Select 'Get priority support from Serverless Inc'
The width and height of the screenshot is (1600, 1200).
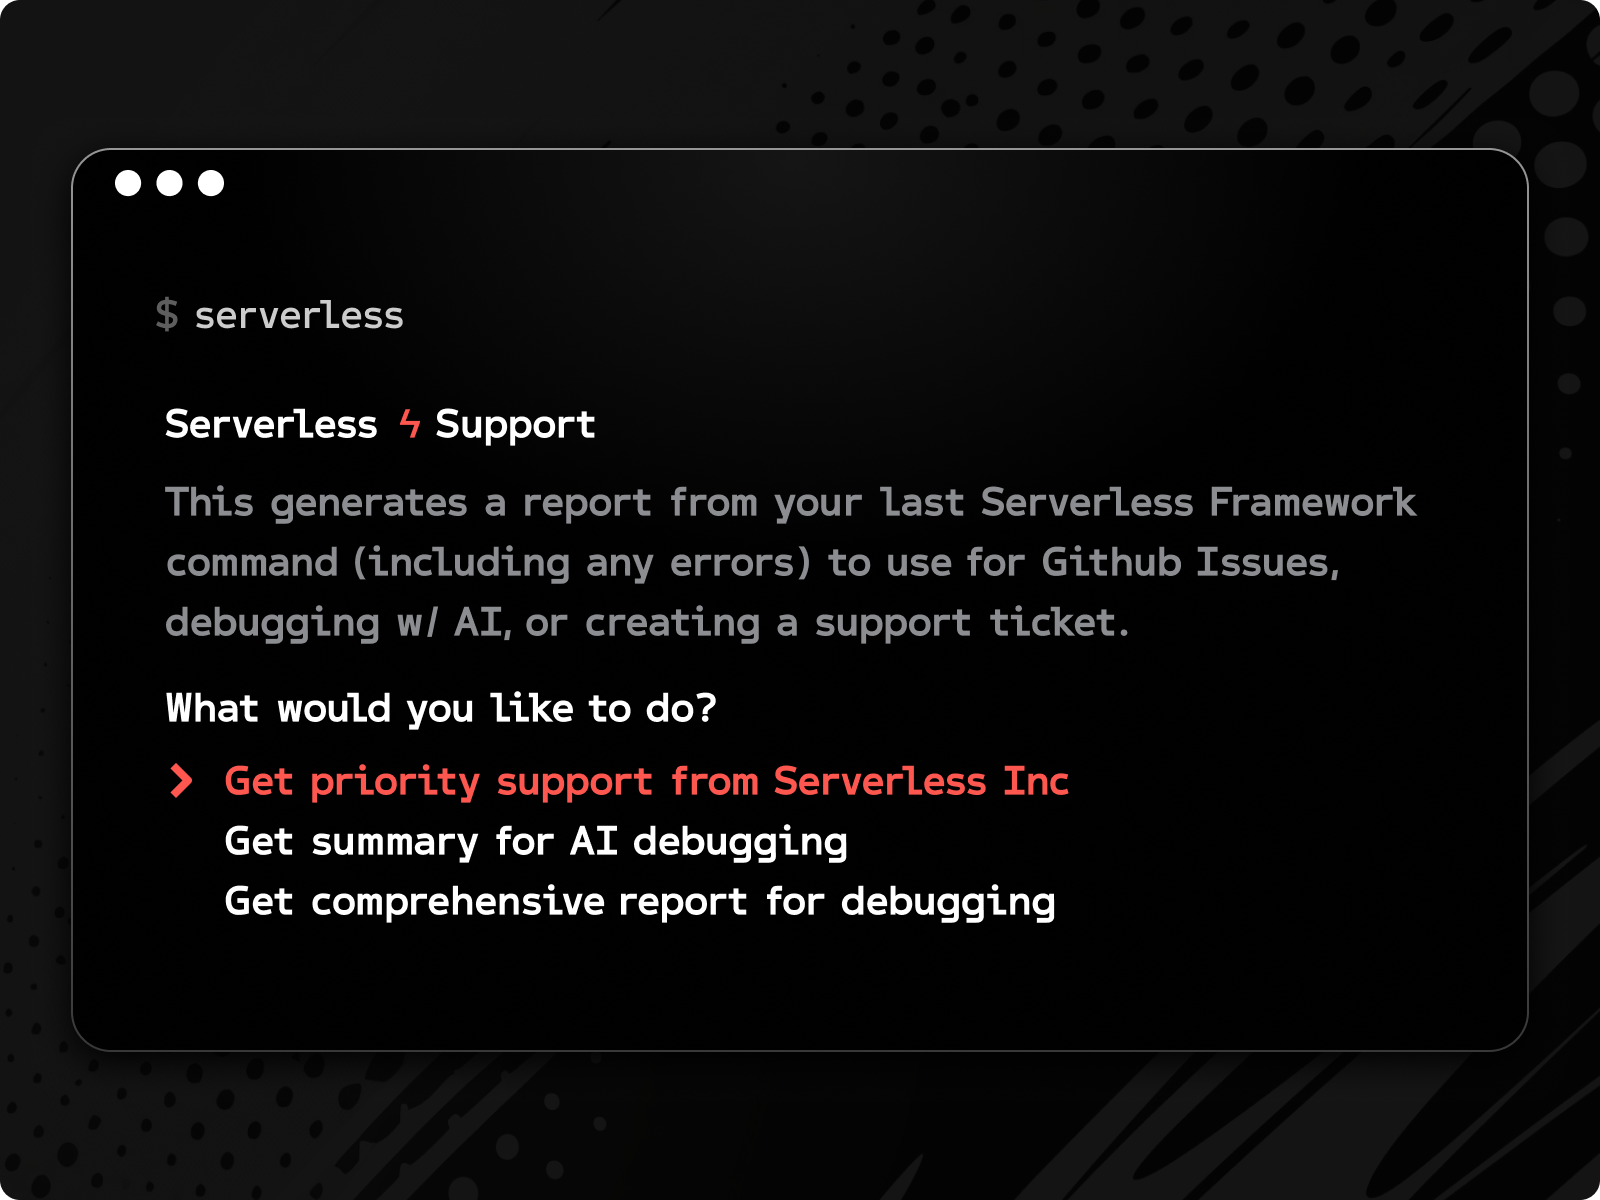tap(646, 781)
